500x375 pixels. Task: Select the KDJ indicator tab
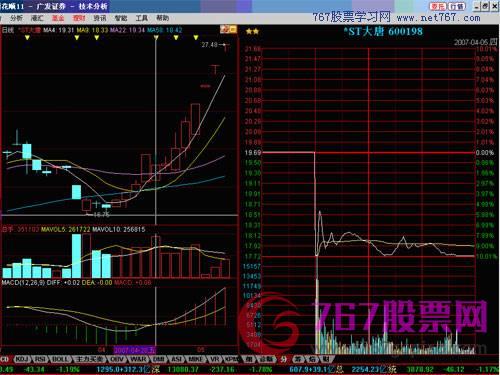point(22,359)
